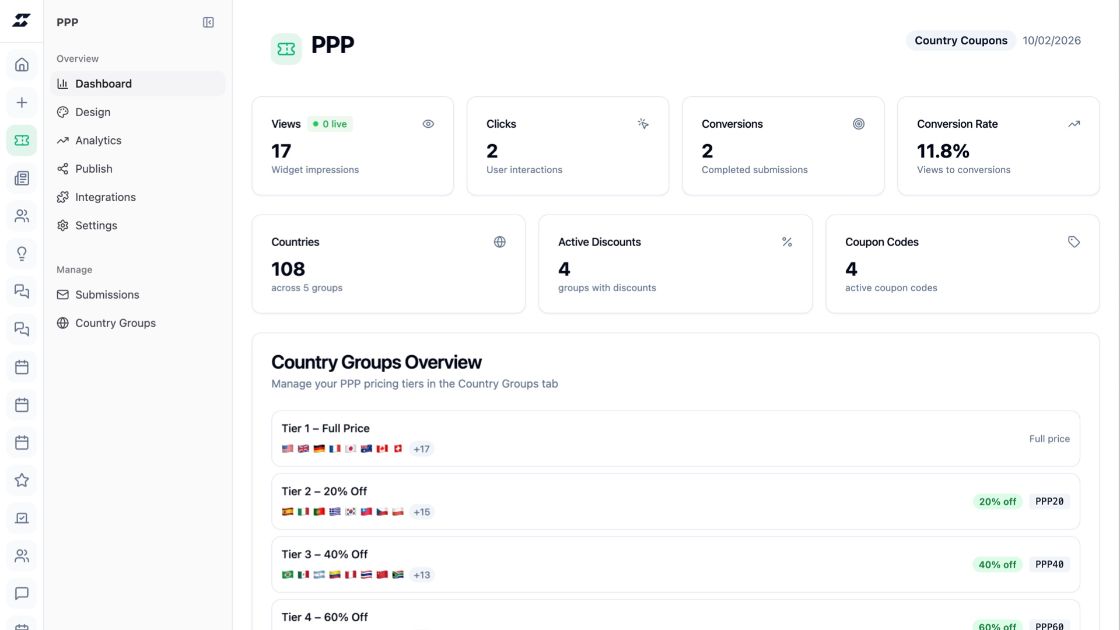Screen dimensions: 1120x630
Task: Click the home icon in left rail
Action: [22, 65]
